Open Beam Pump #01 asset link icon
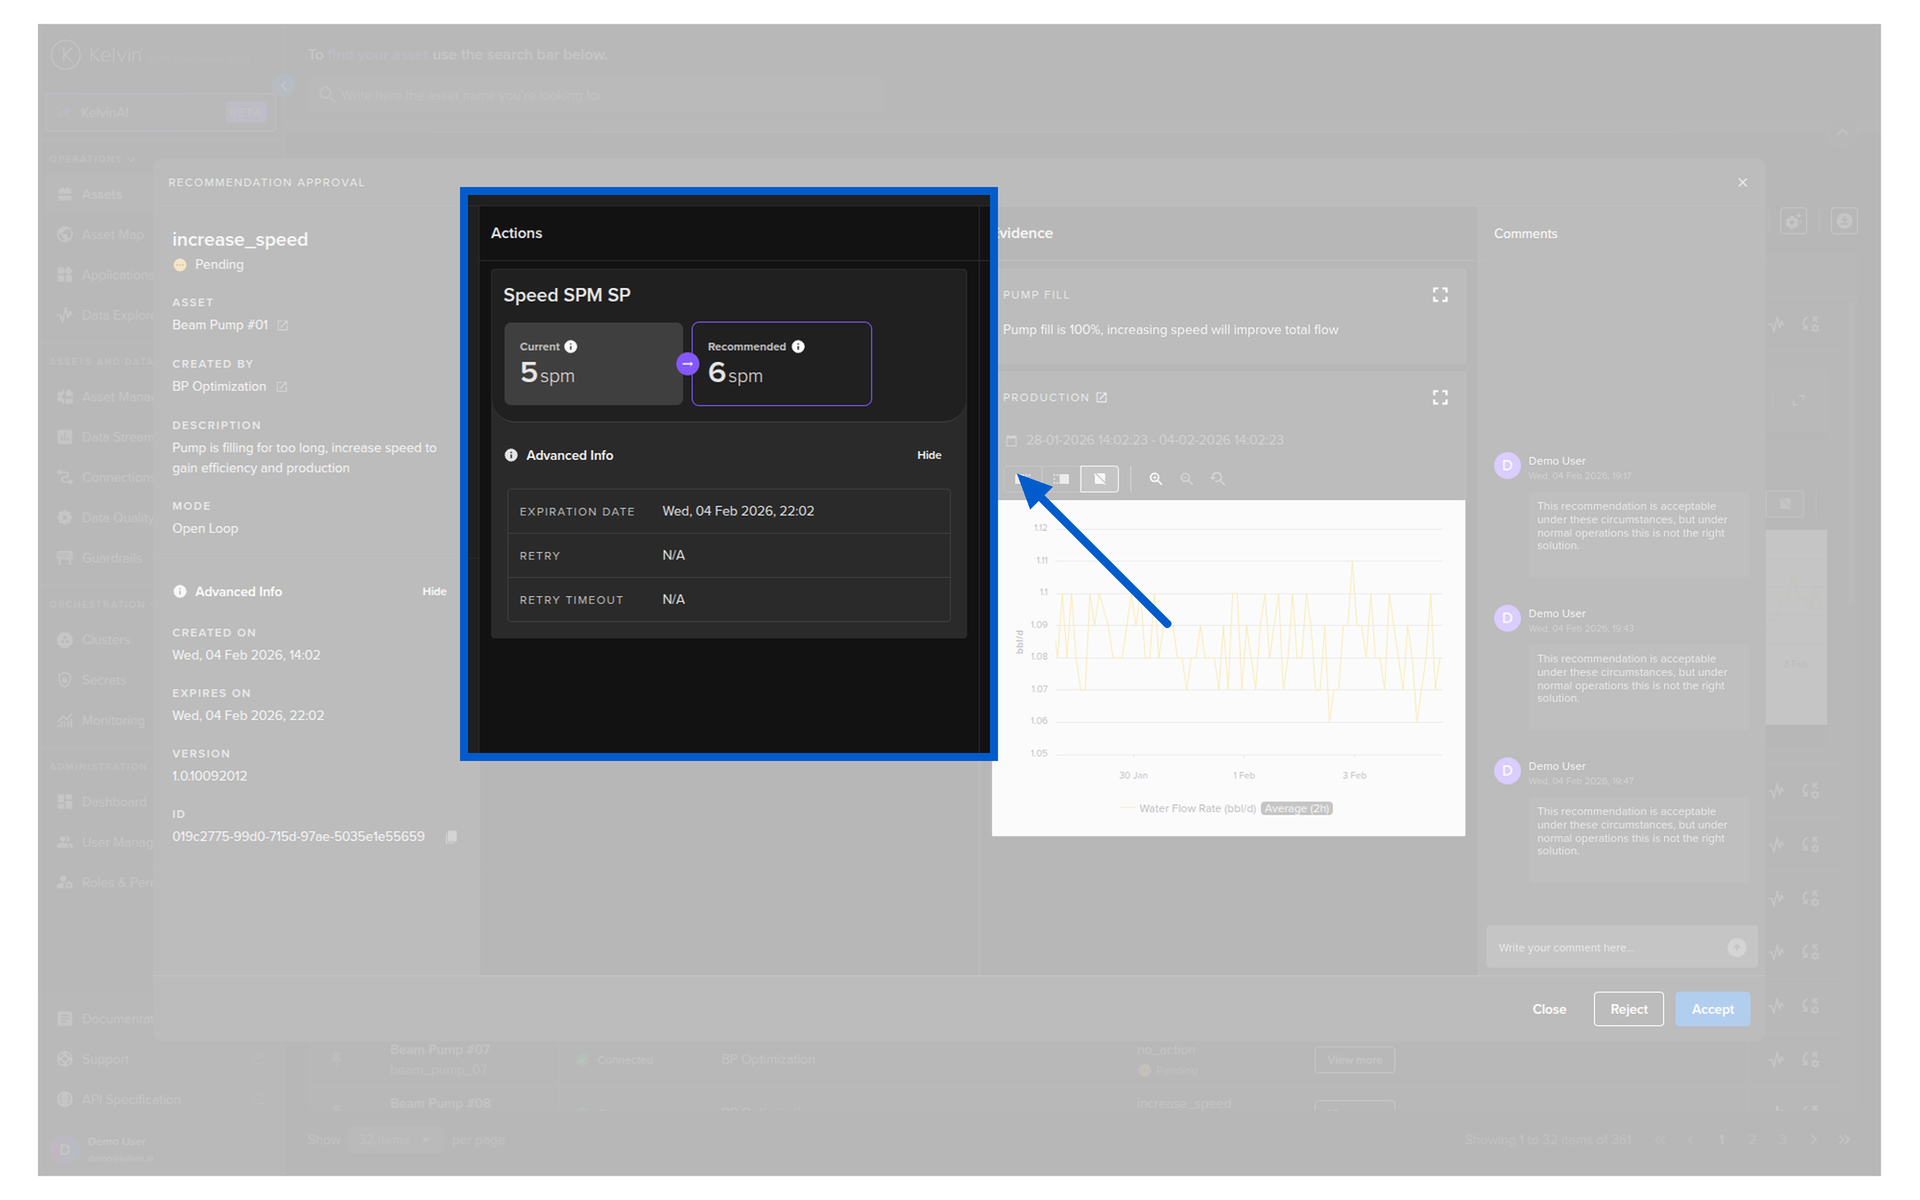 [x=283, y=326]
